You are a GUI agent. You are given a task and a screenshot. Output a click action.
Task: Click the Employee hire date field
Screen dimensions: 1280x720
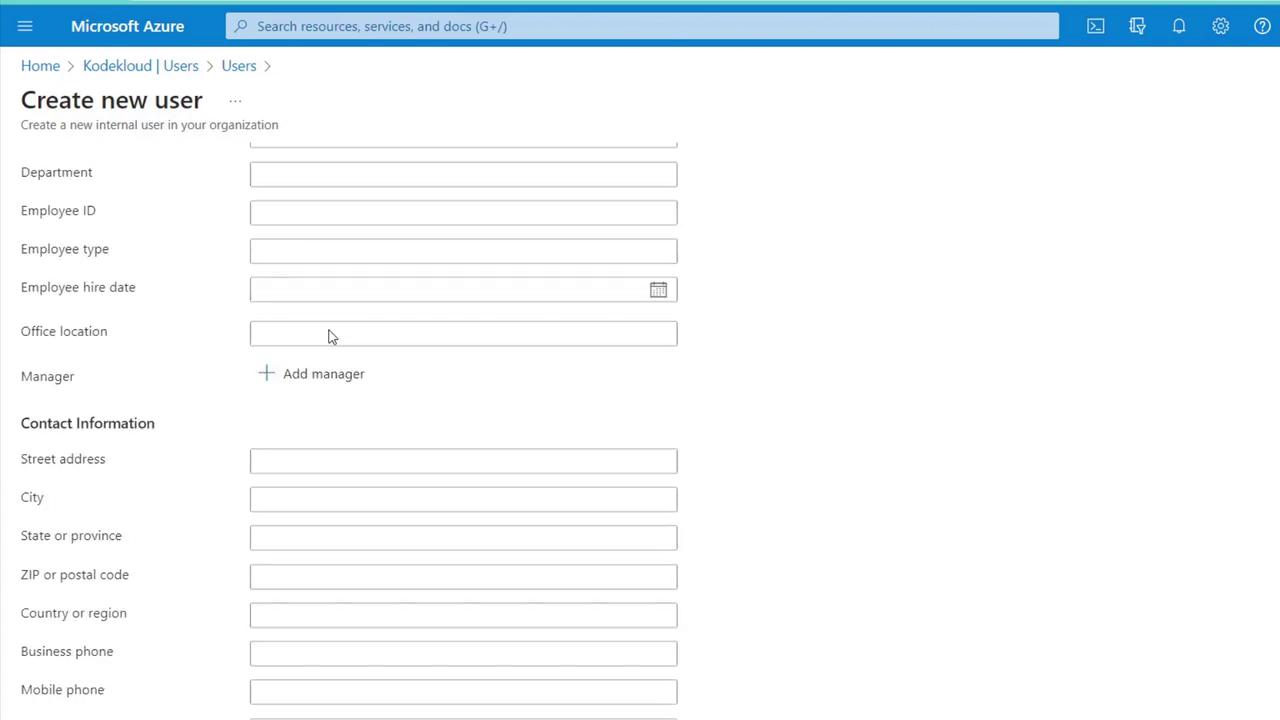pyautogui.click(x=463, y=289)
